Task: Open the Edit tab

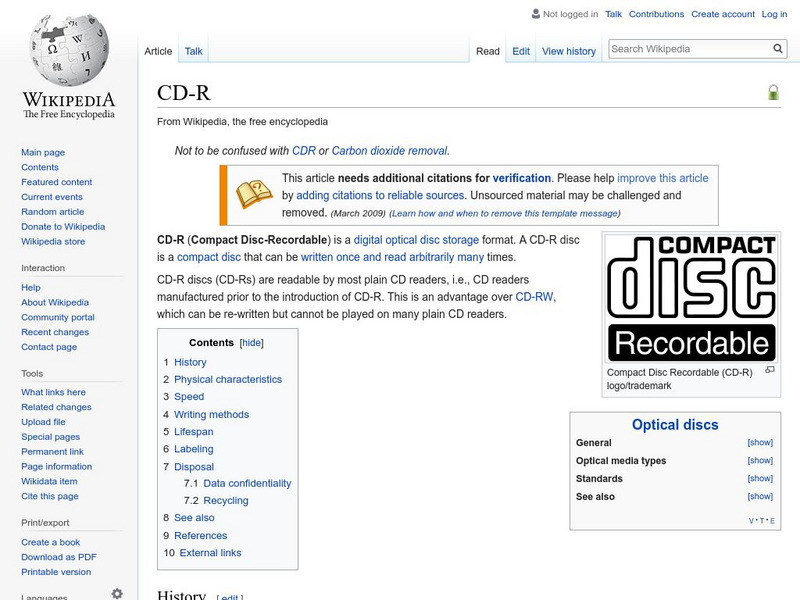Action: point(521,51)
